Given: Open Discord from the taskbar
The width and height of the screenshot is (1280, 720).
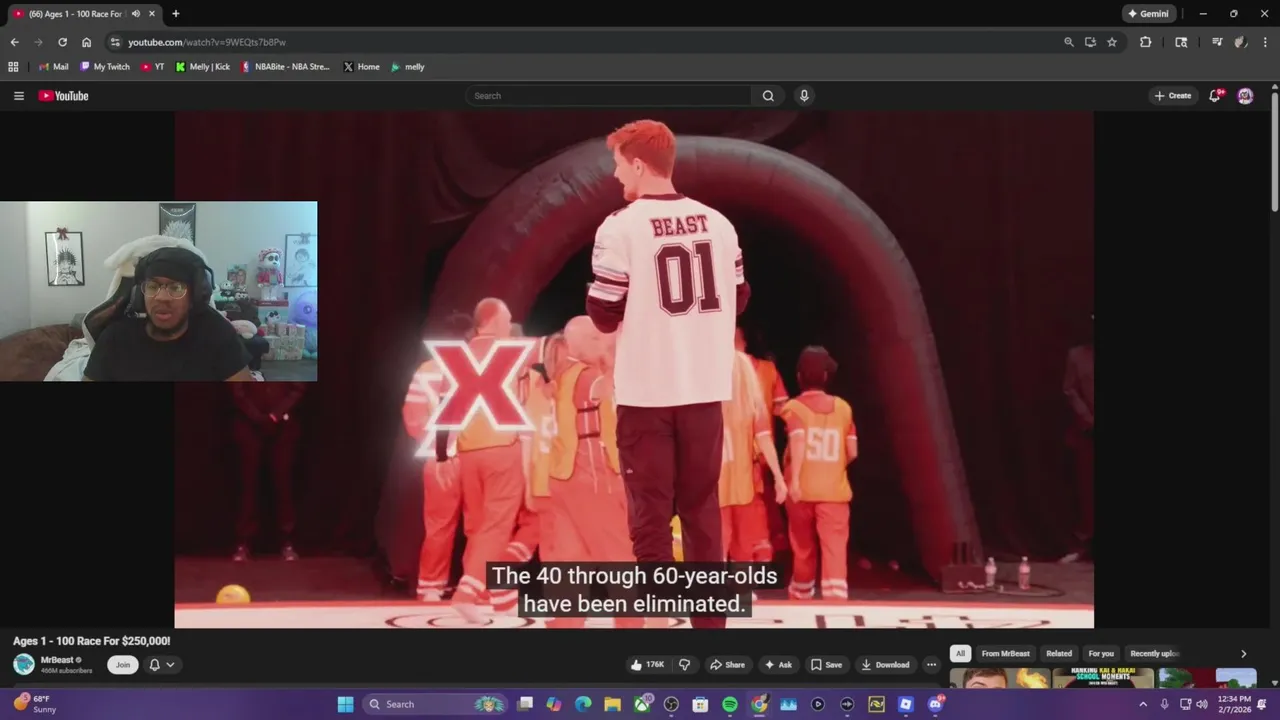Looking at the screenshot, I should [x=935, y=704].
